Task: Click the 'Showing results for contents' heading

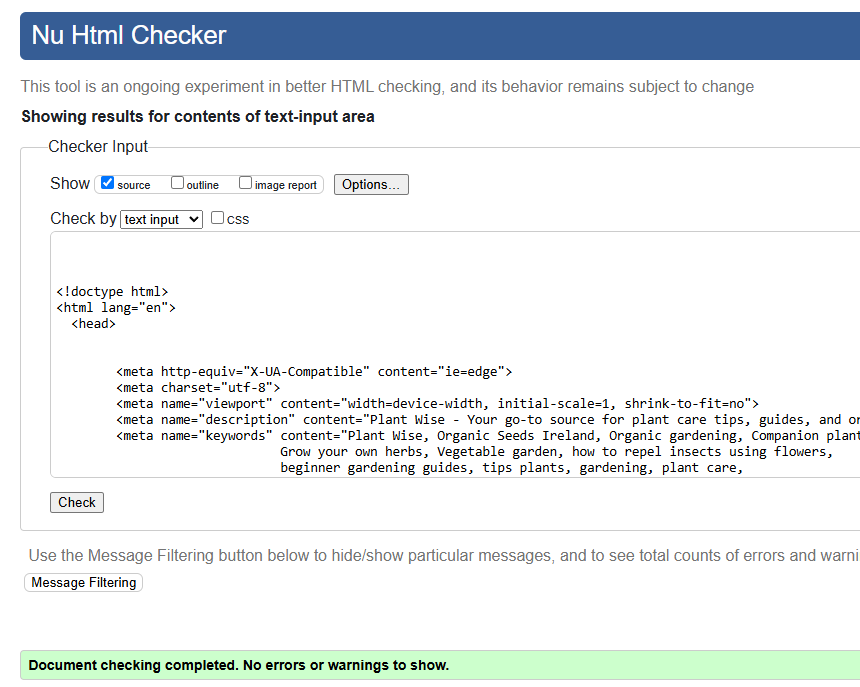Action: [x=198, y=117]
